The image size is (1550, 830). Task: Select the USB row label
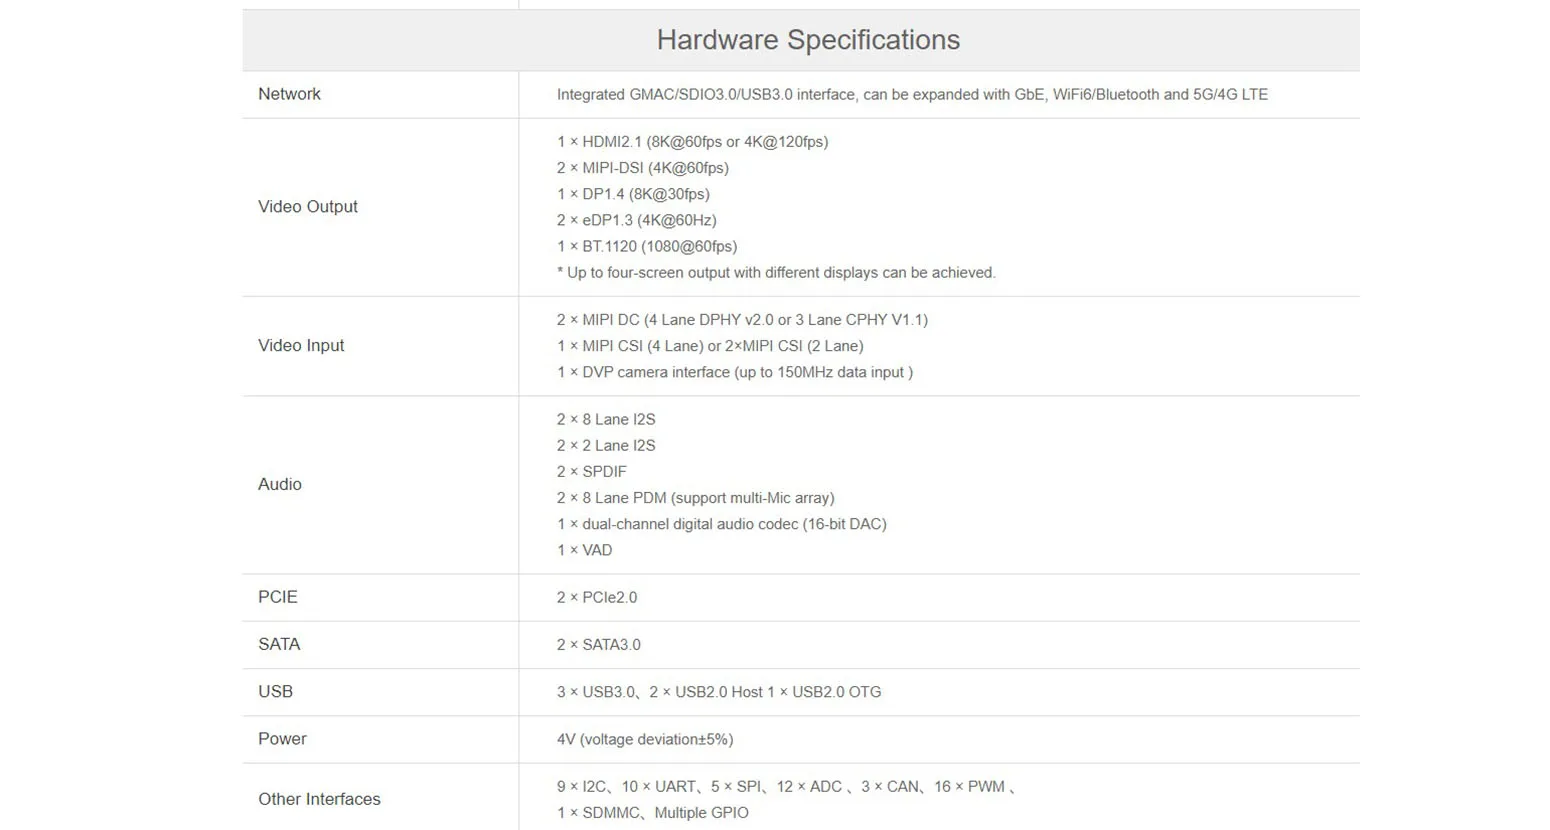click(275, 692)
